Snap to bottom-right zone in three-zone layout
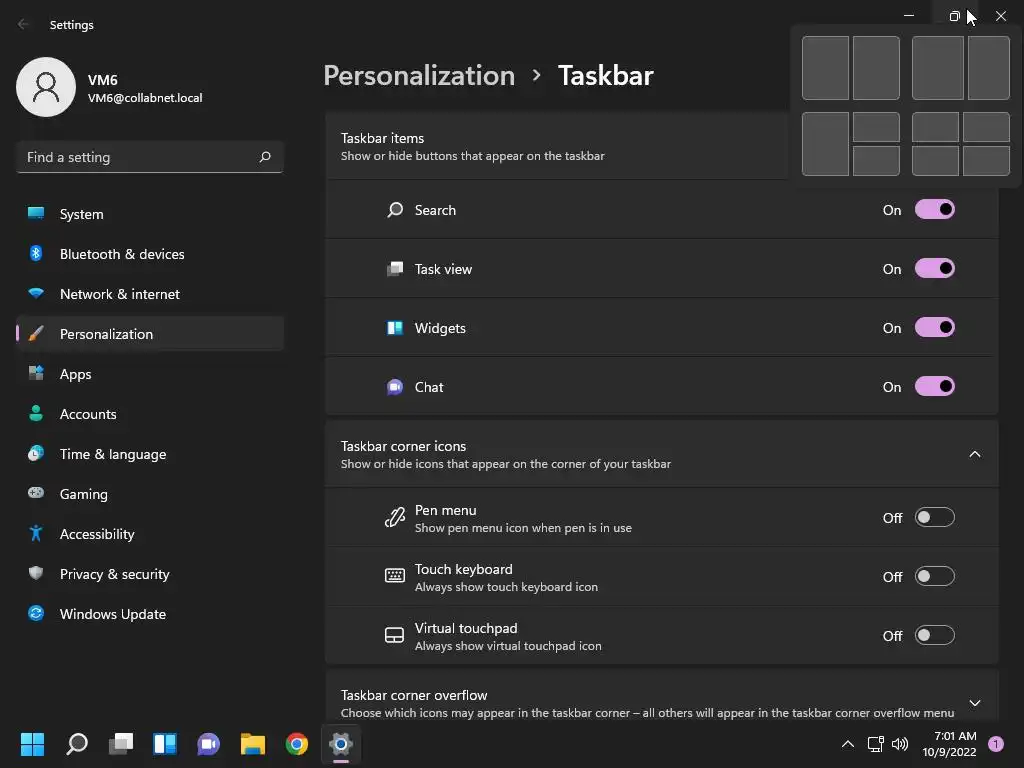The height and width of the screenshot is (768, 1024). (x=876, y=161)
